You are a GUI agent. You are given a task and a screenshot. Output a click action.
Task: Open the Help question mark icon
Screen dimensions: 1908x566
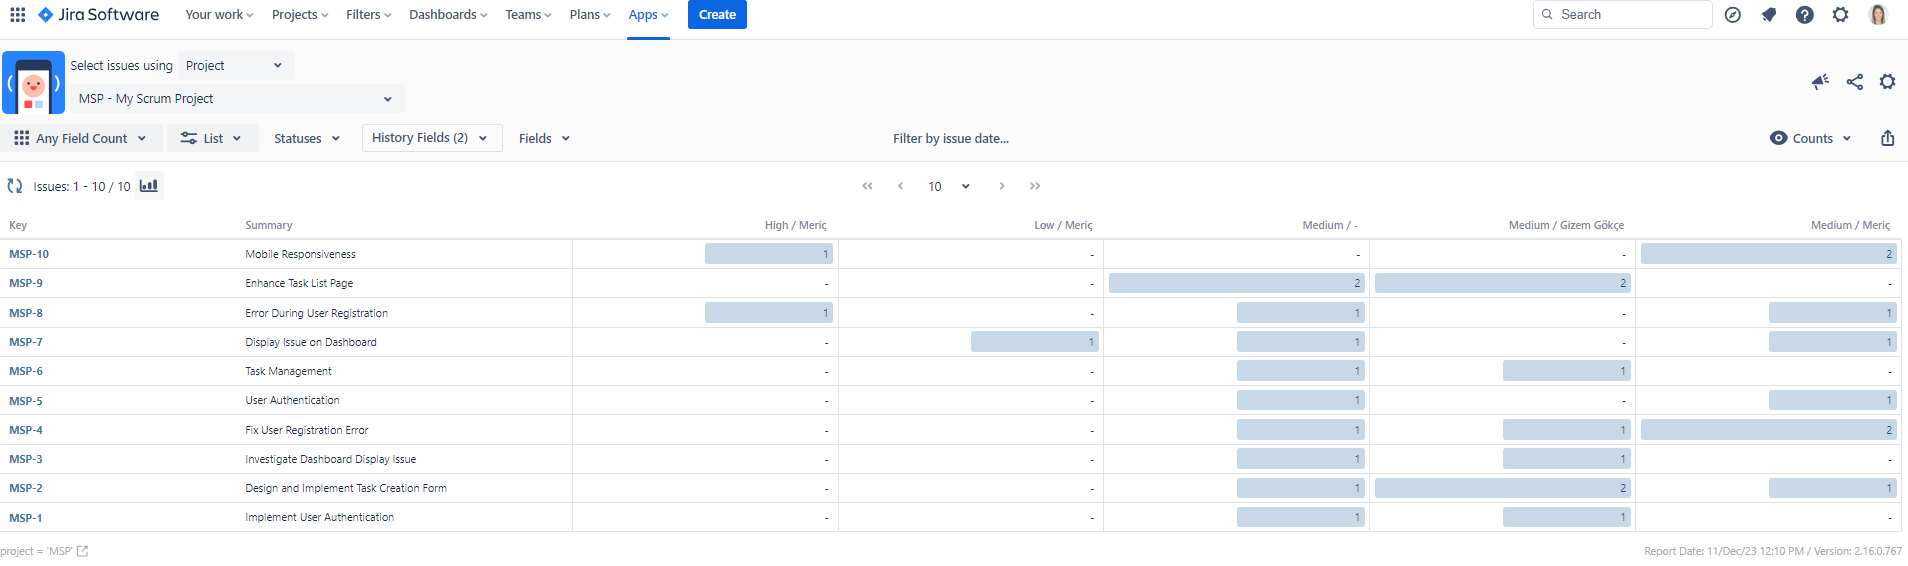click(1804, 15)
